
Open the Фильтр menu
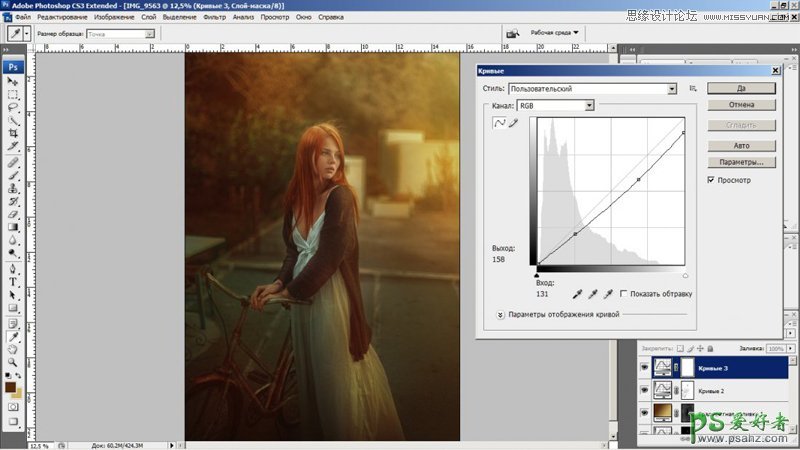coord(214,17)
